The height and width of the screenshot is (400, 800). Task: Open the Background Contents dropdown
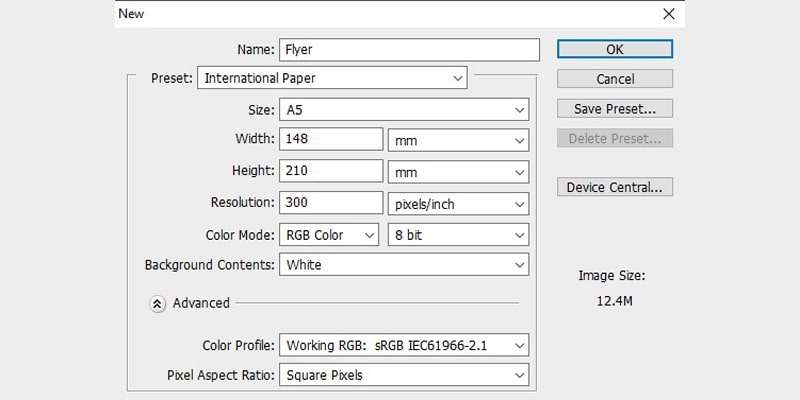coord(404,265)
